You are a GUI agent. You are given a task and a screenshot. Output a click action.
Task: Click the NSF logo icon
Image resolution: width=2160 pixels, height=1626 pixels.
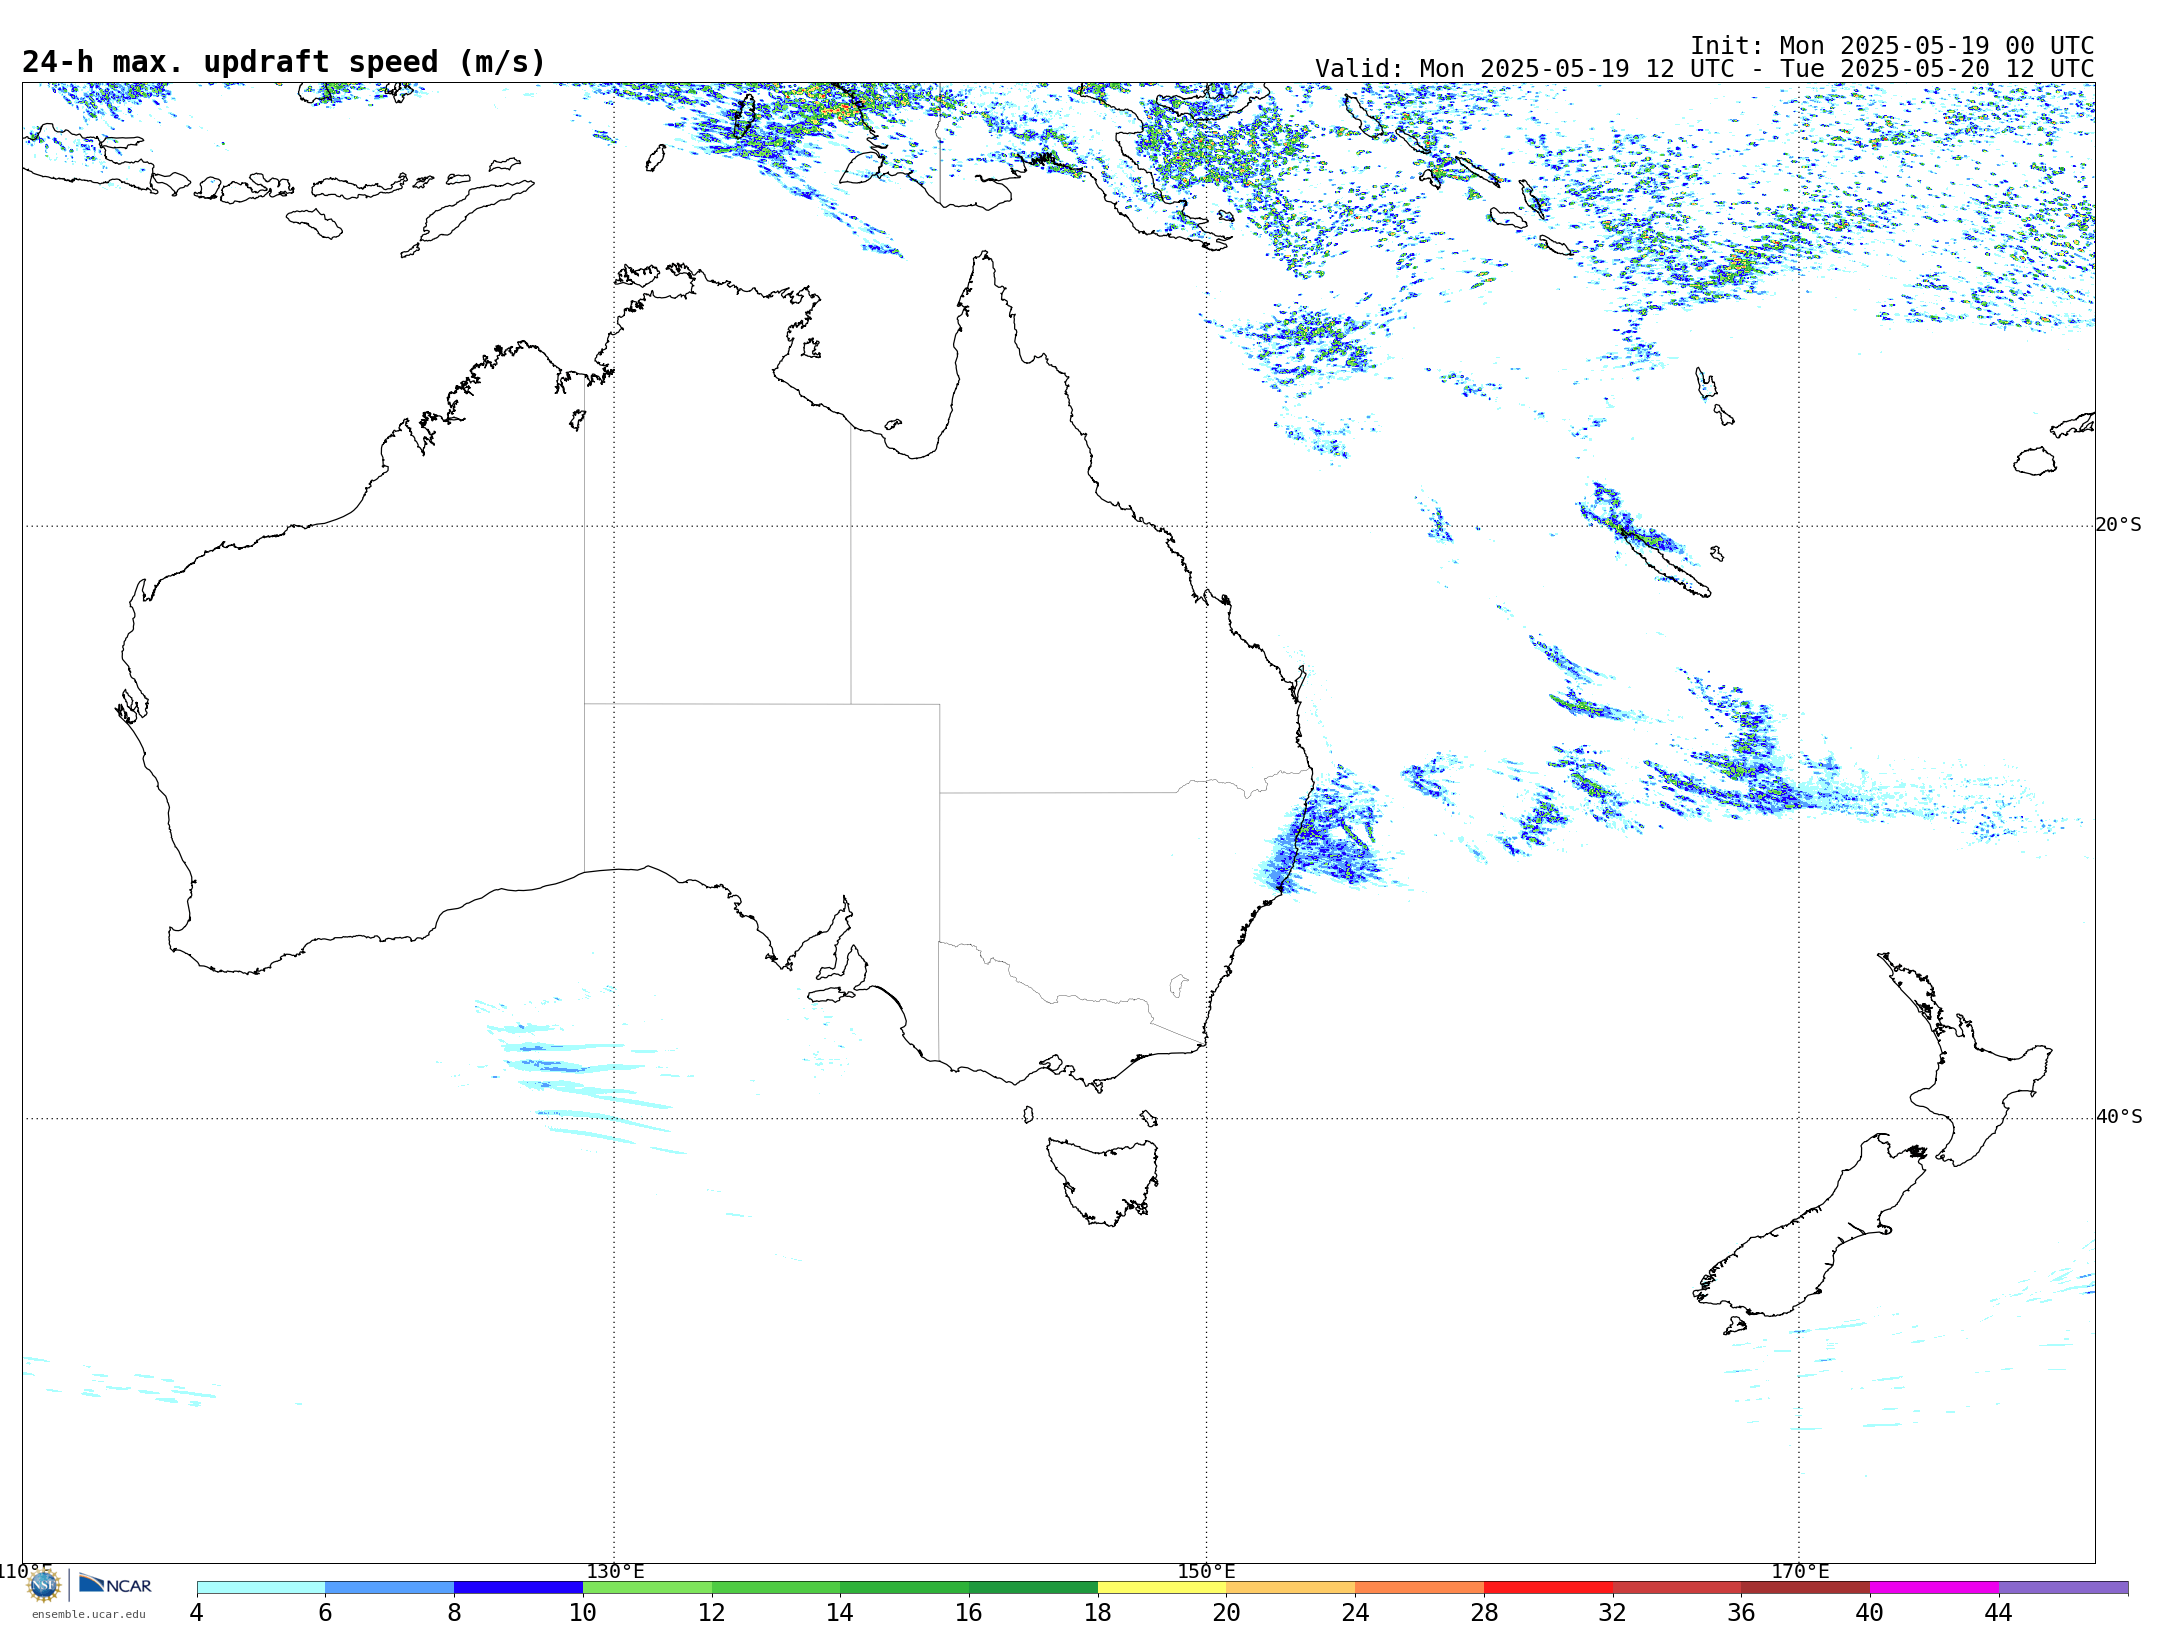(x=44, y=1585)
